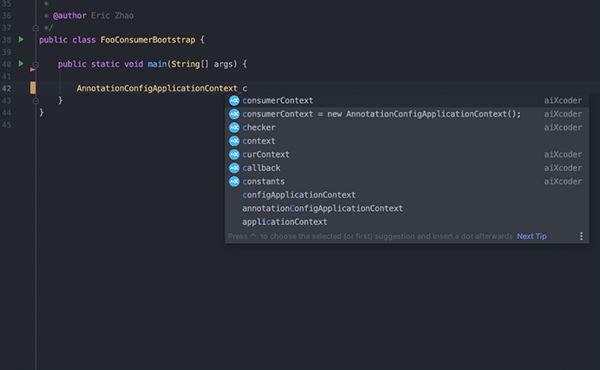Click aiXcoder icon beside consumerContext
Image resolution: width=600 pixels, height=370 pixels.
point(234,100)
